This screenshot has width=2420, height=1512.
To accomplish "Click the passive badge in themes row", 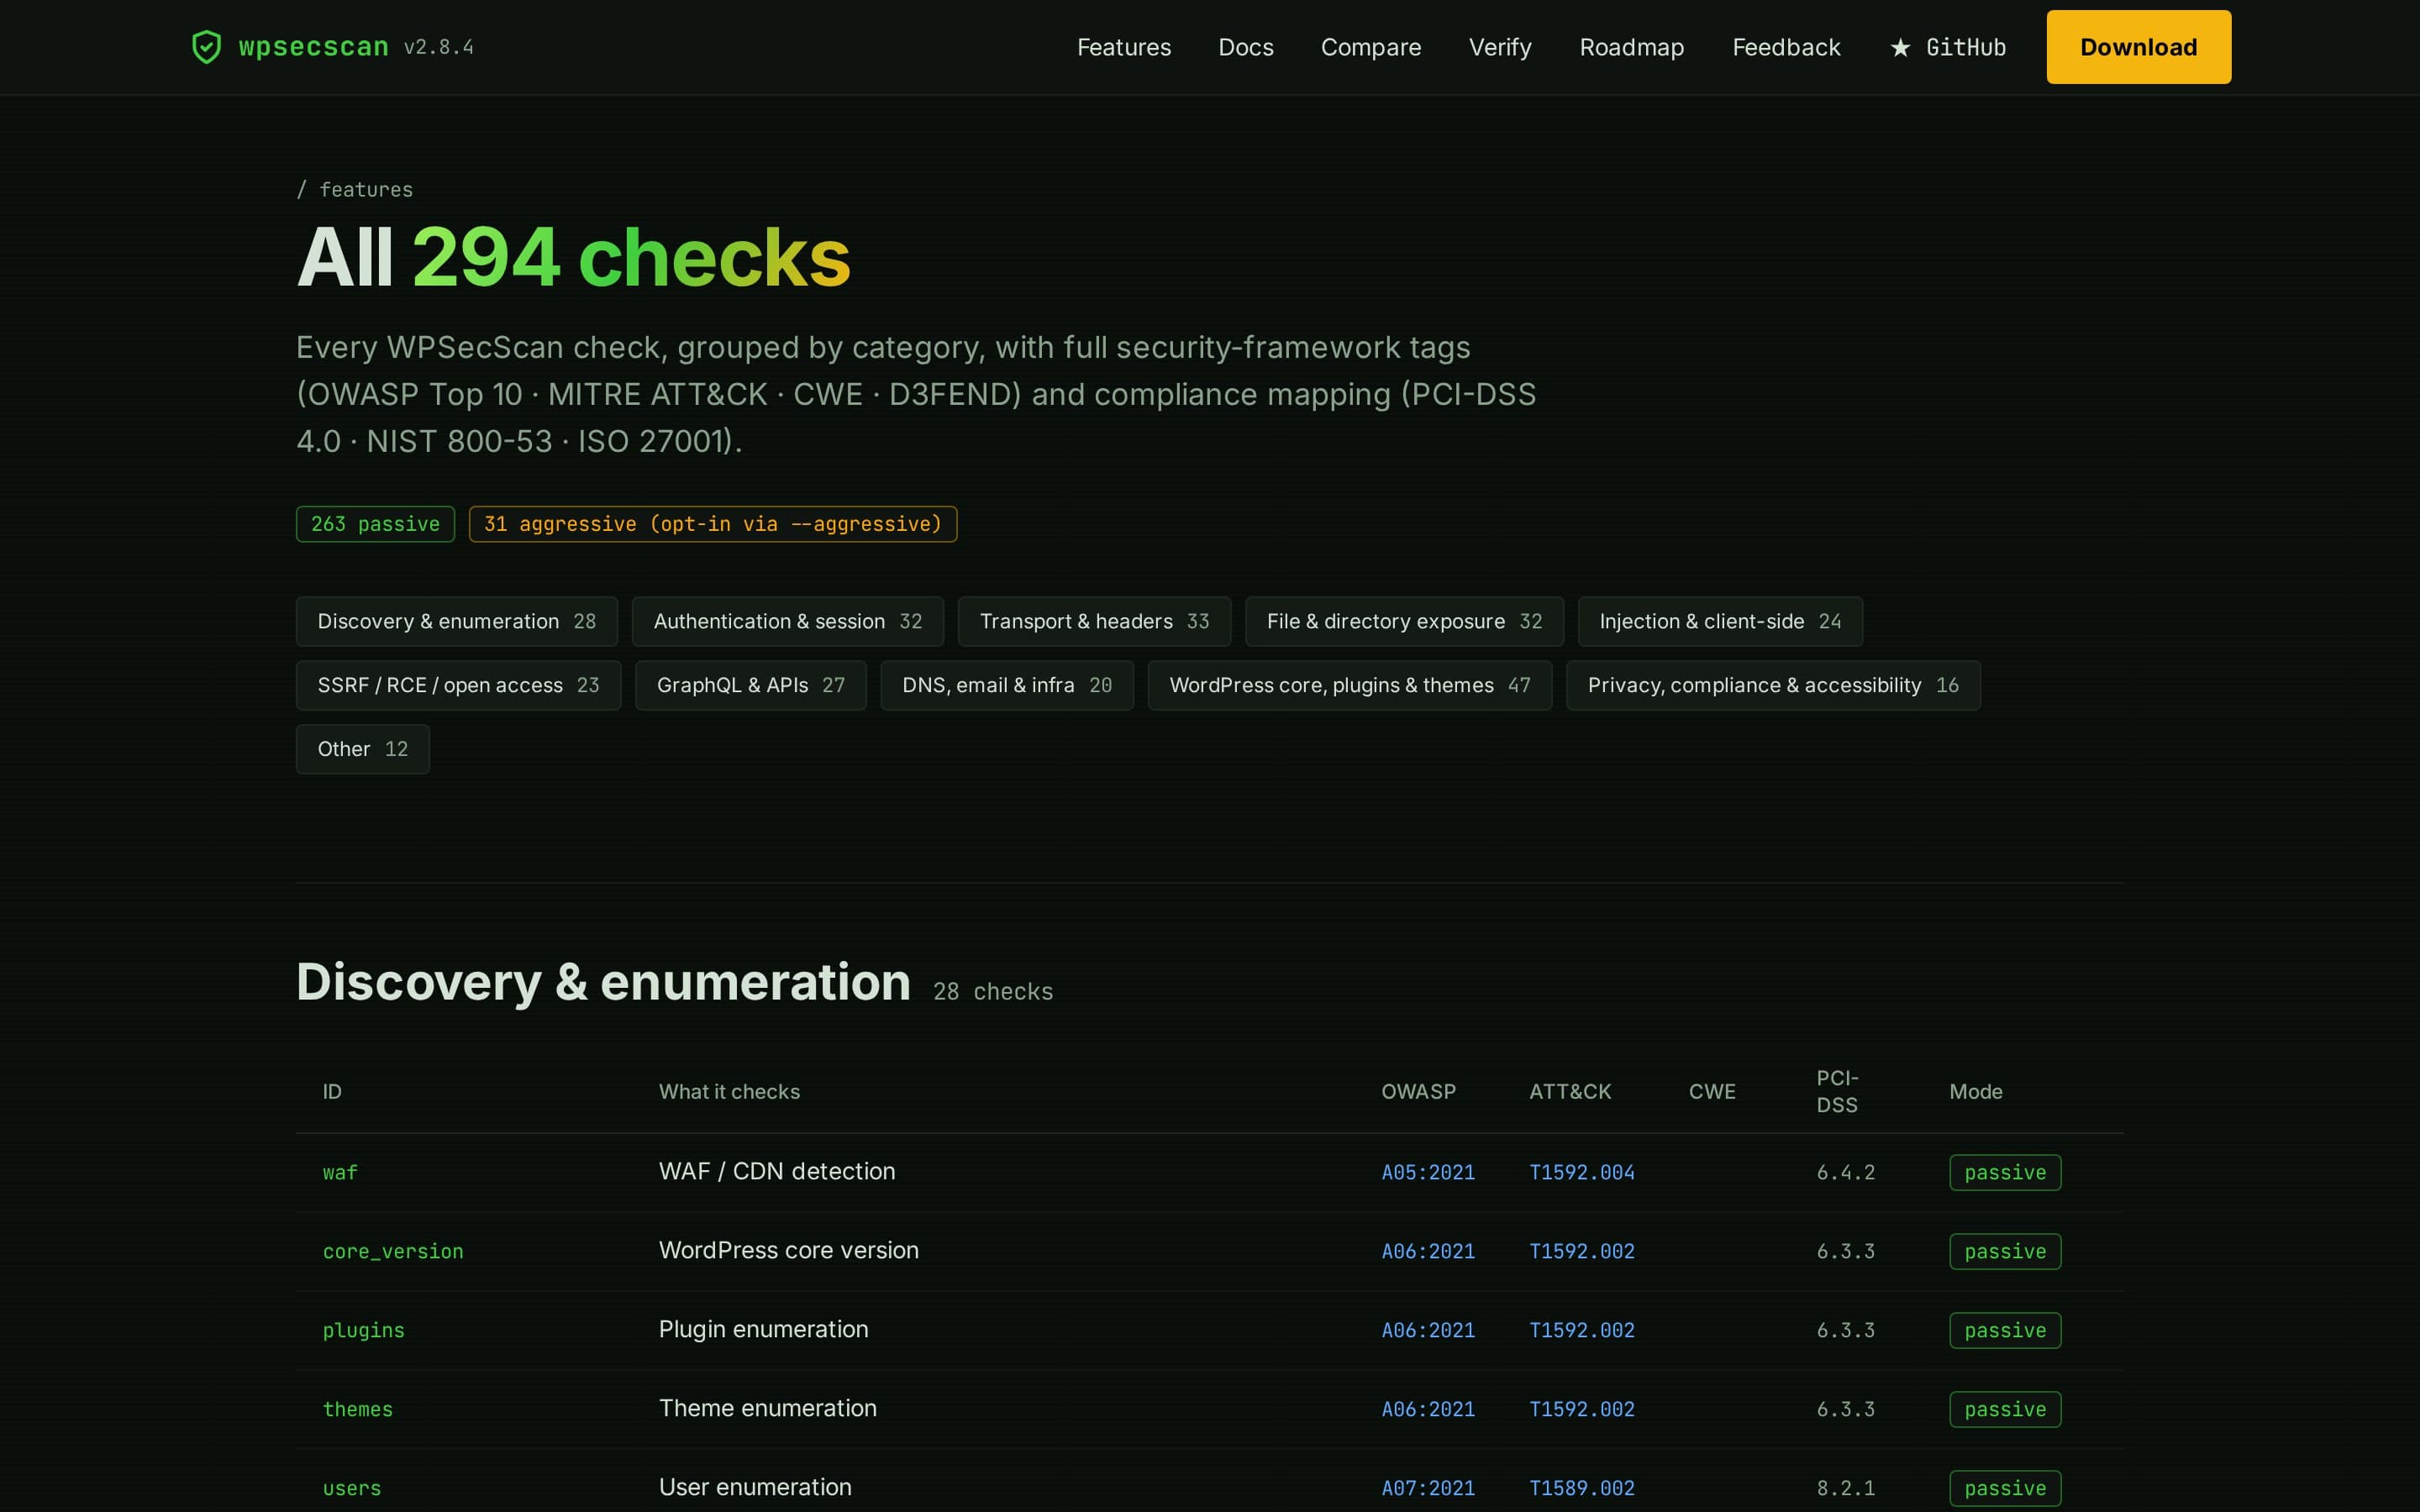I will click(2005, 1409).
